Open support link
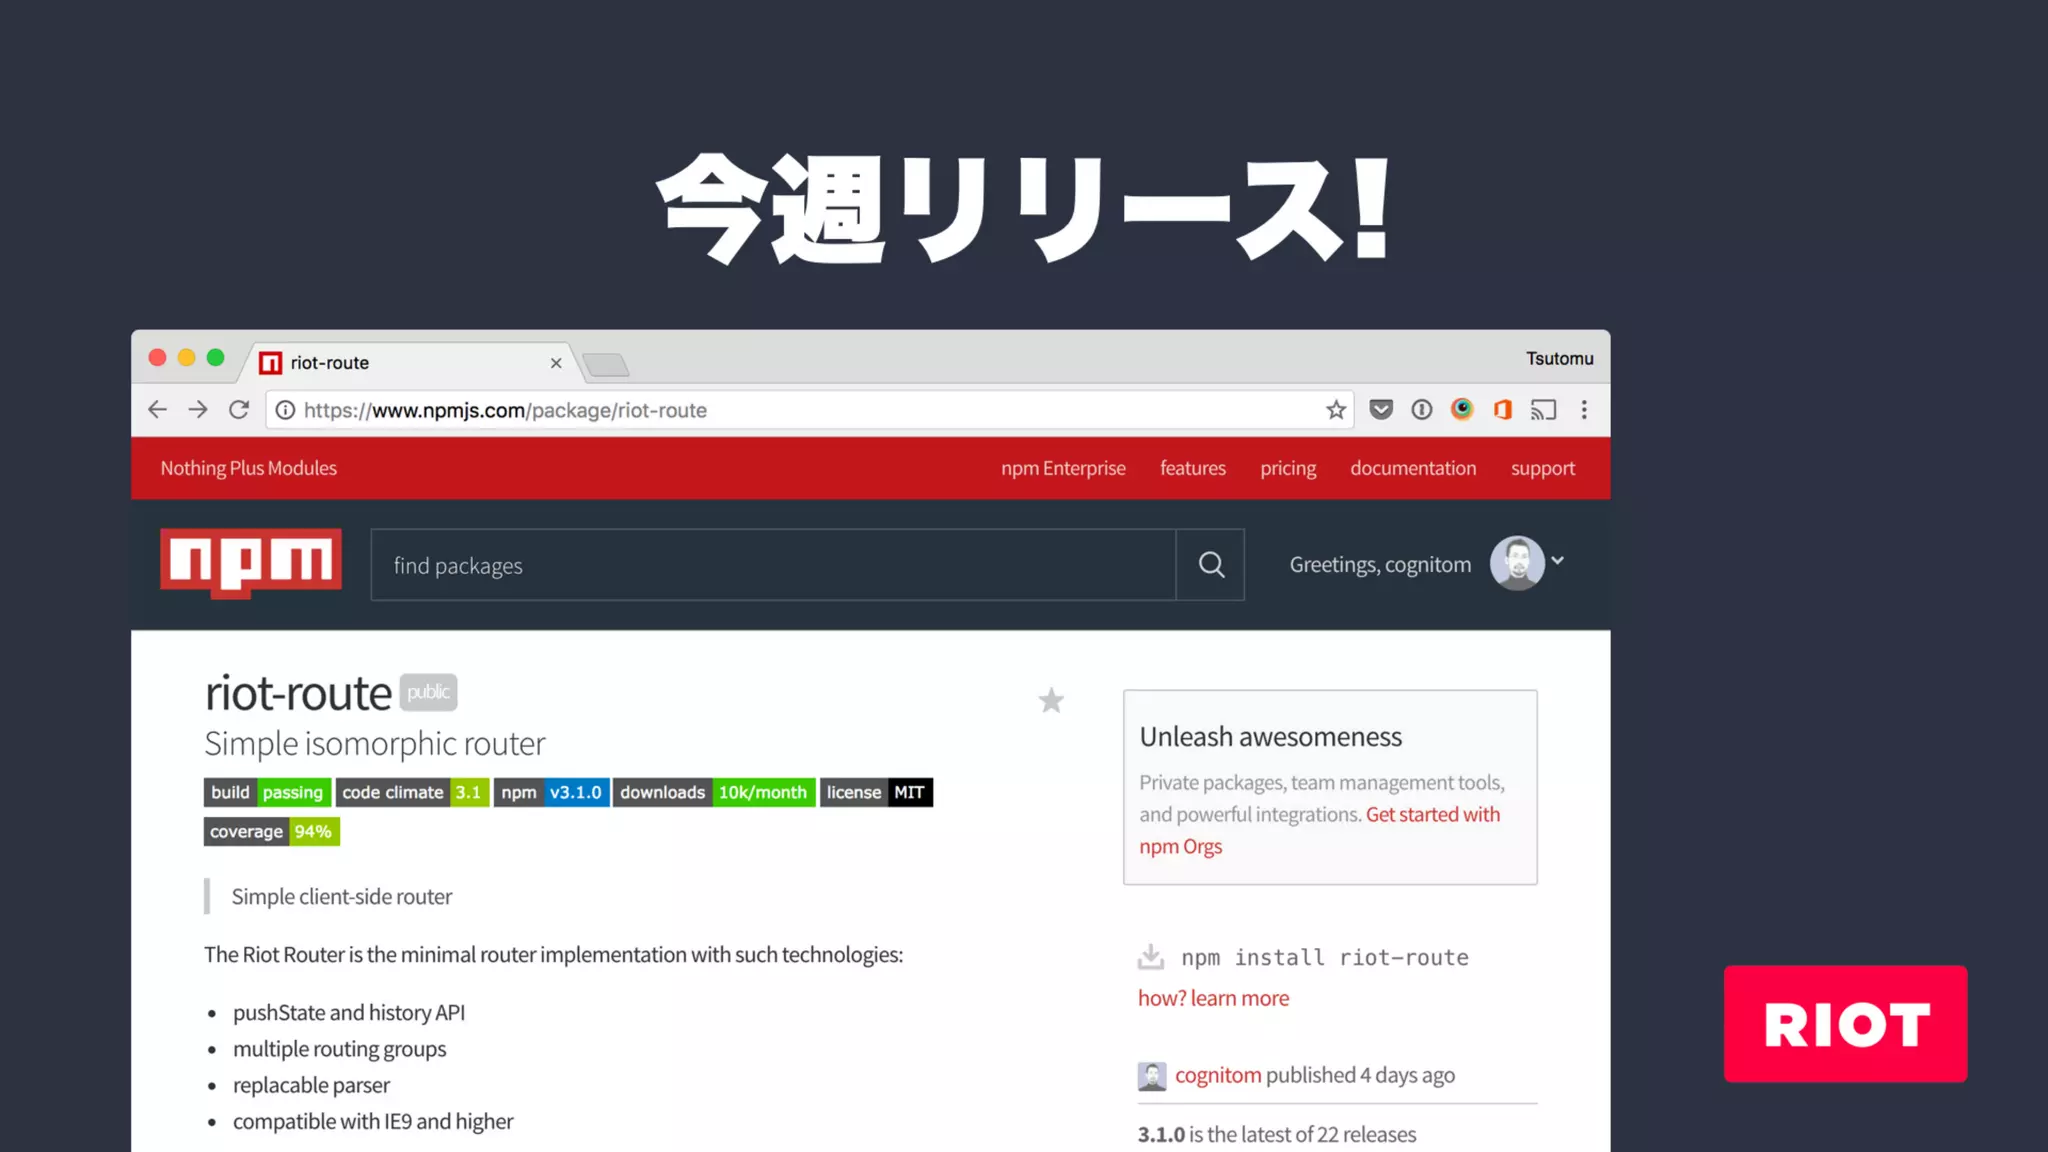This screenshot has width=2048, height=1152. coord(1543,469)
